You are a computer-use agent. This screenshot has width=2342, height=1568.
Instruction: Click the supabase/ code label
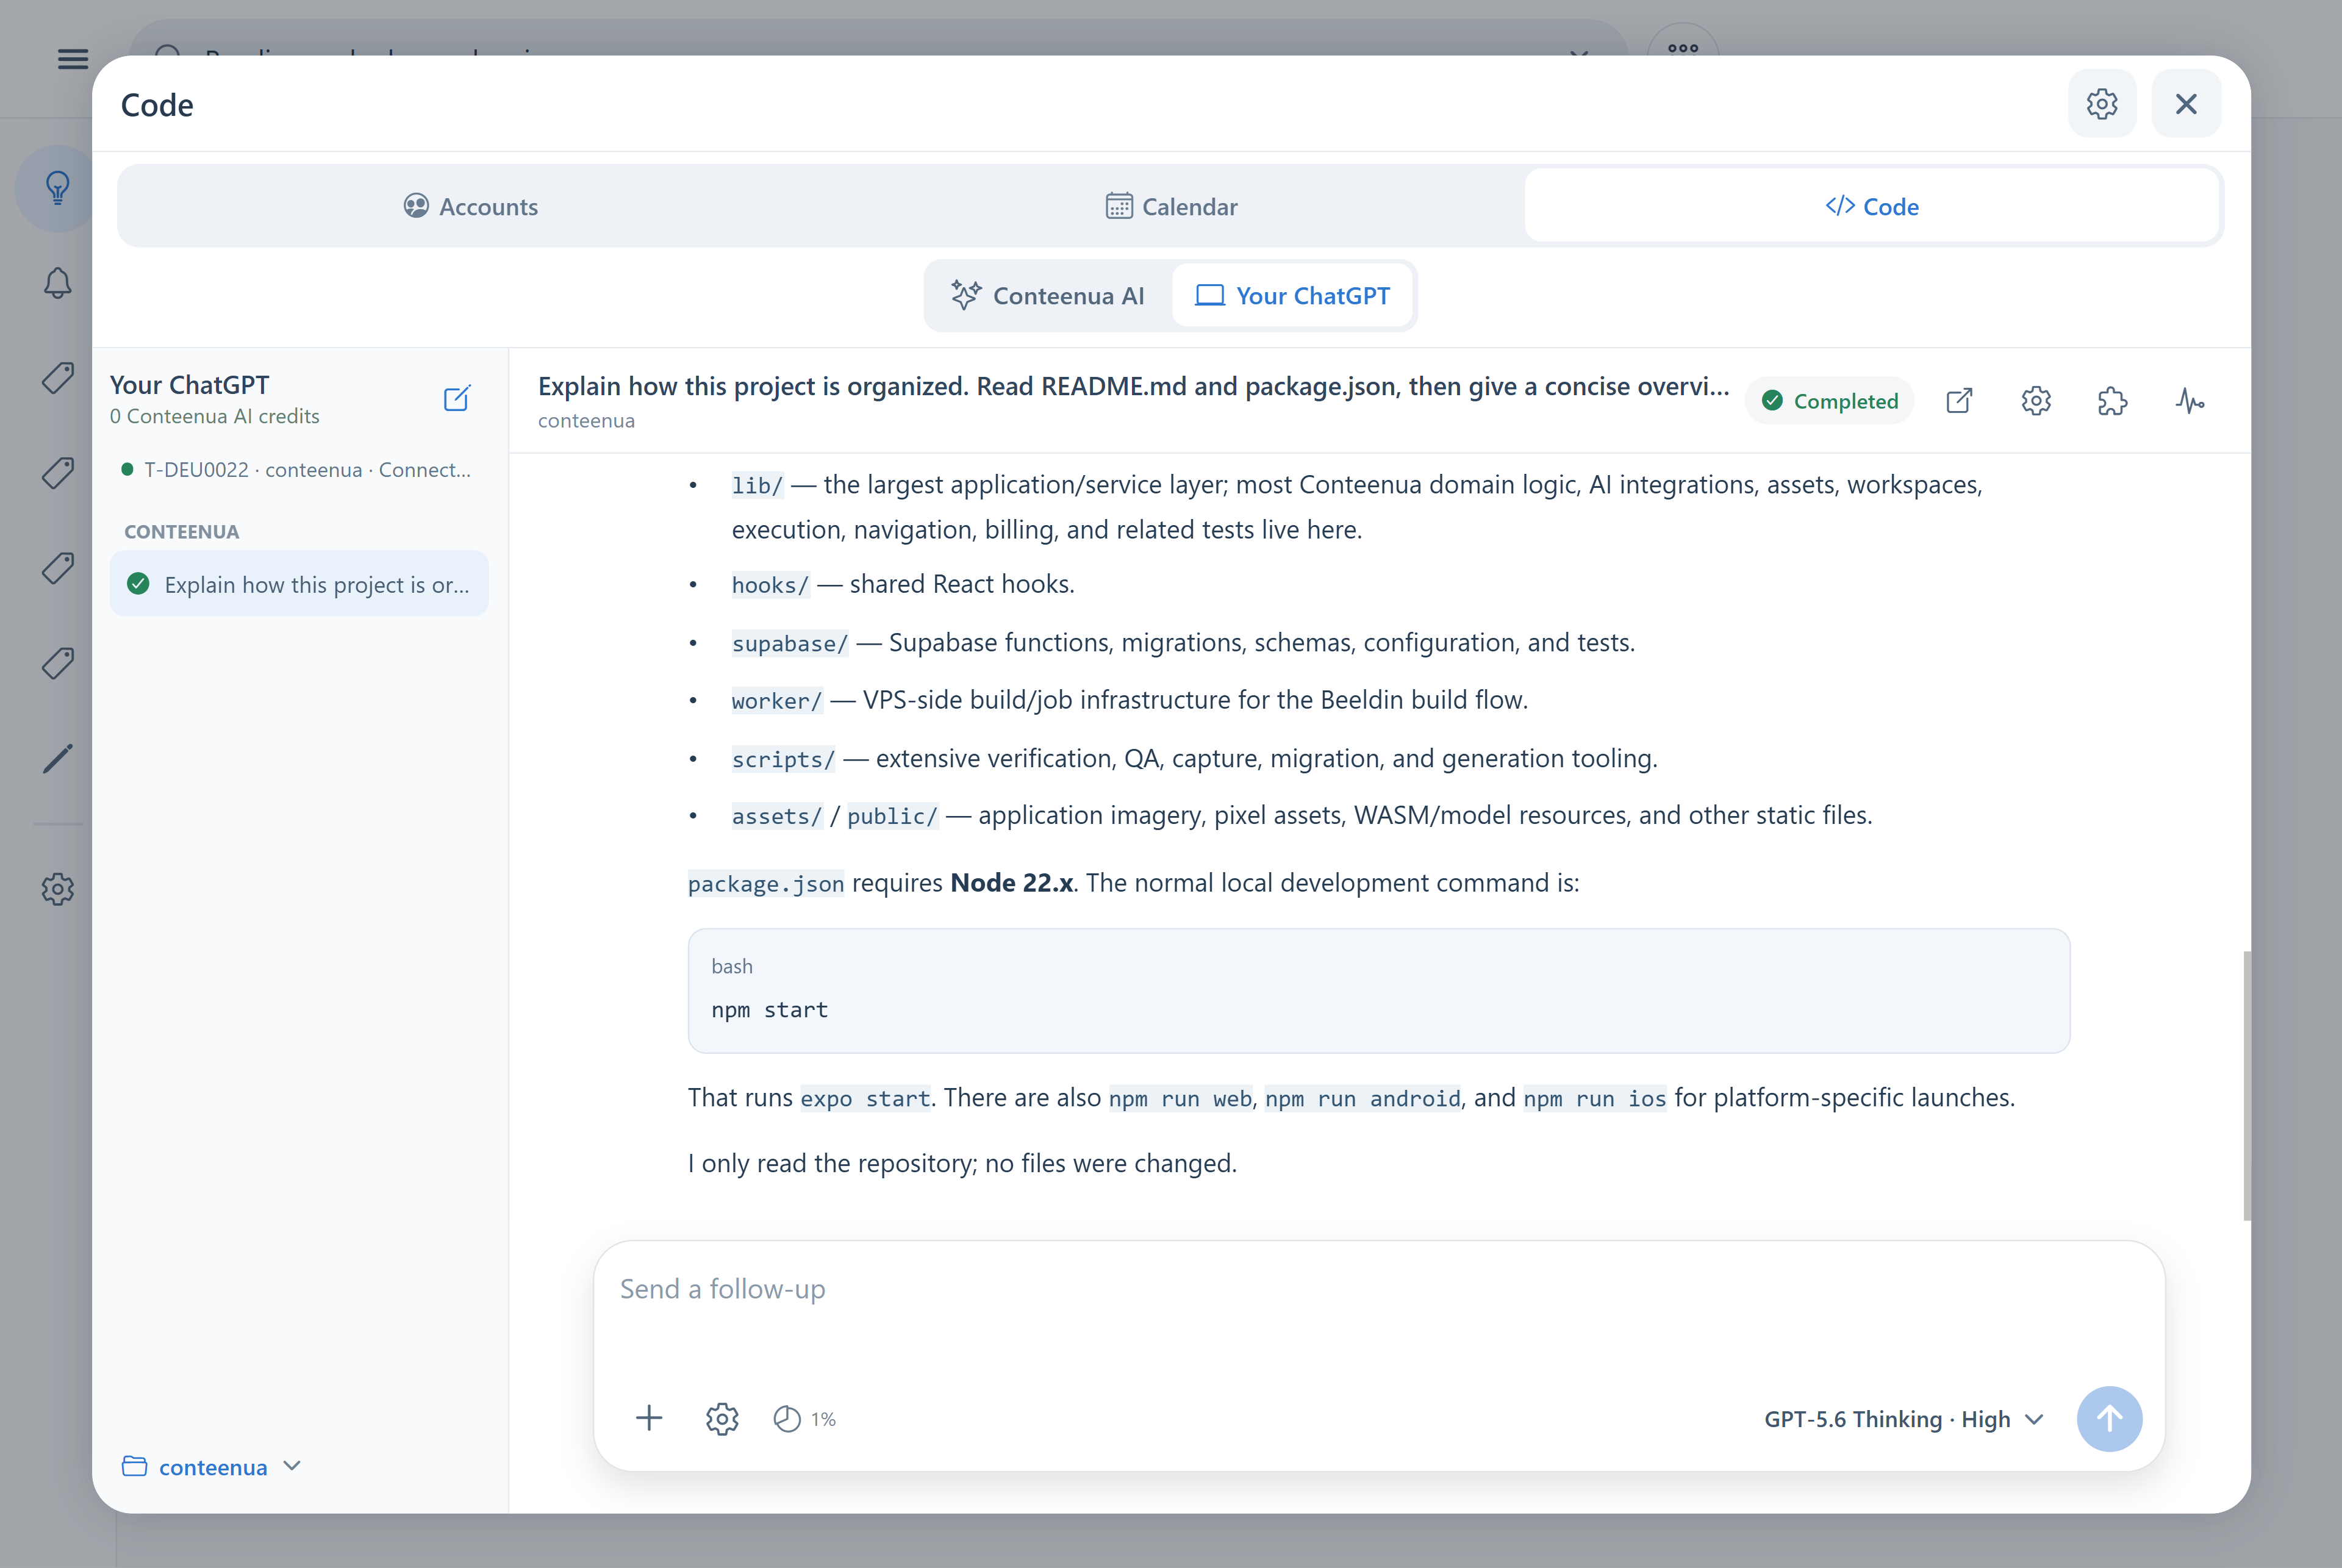[x=789, y=643]
